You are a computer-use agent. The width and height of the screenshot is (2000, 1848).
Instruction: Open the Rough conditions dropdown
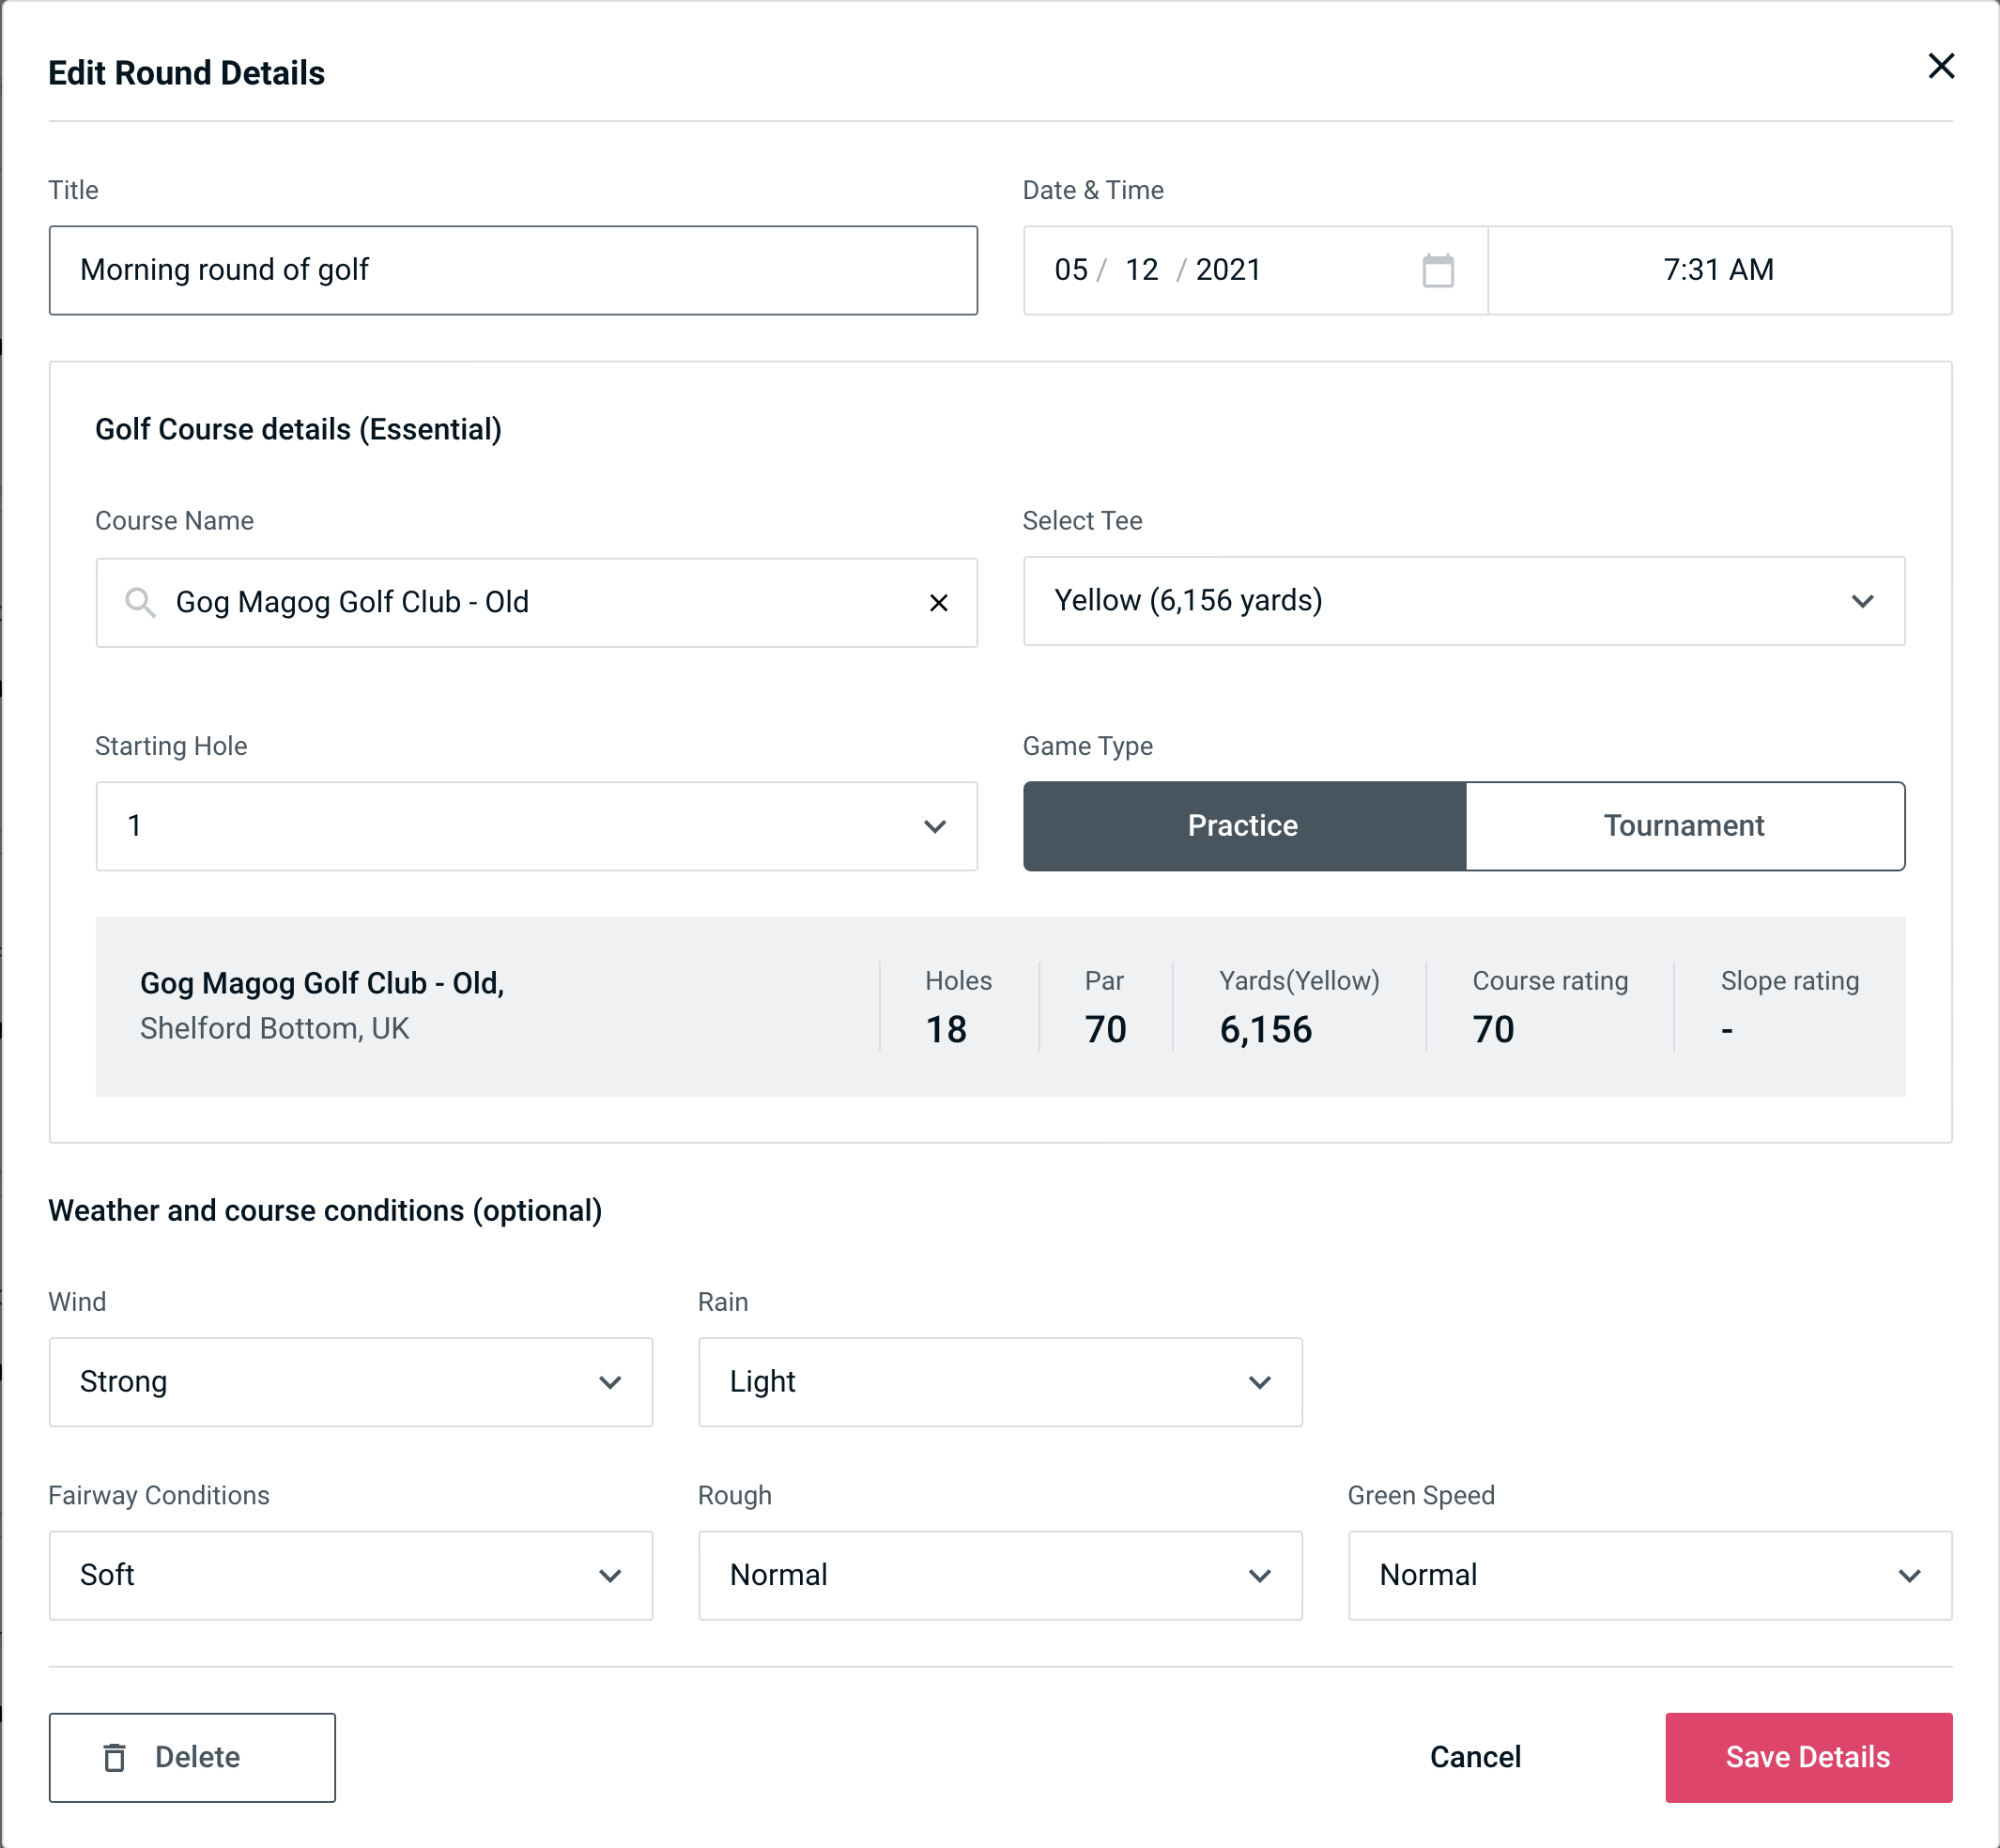(1000, 1575)
